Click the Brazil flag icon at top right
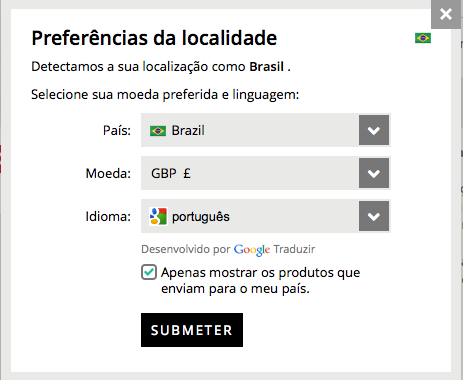Screen dimensions: 463x380 [x=423, y=38]
